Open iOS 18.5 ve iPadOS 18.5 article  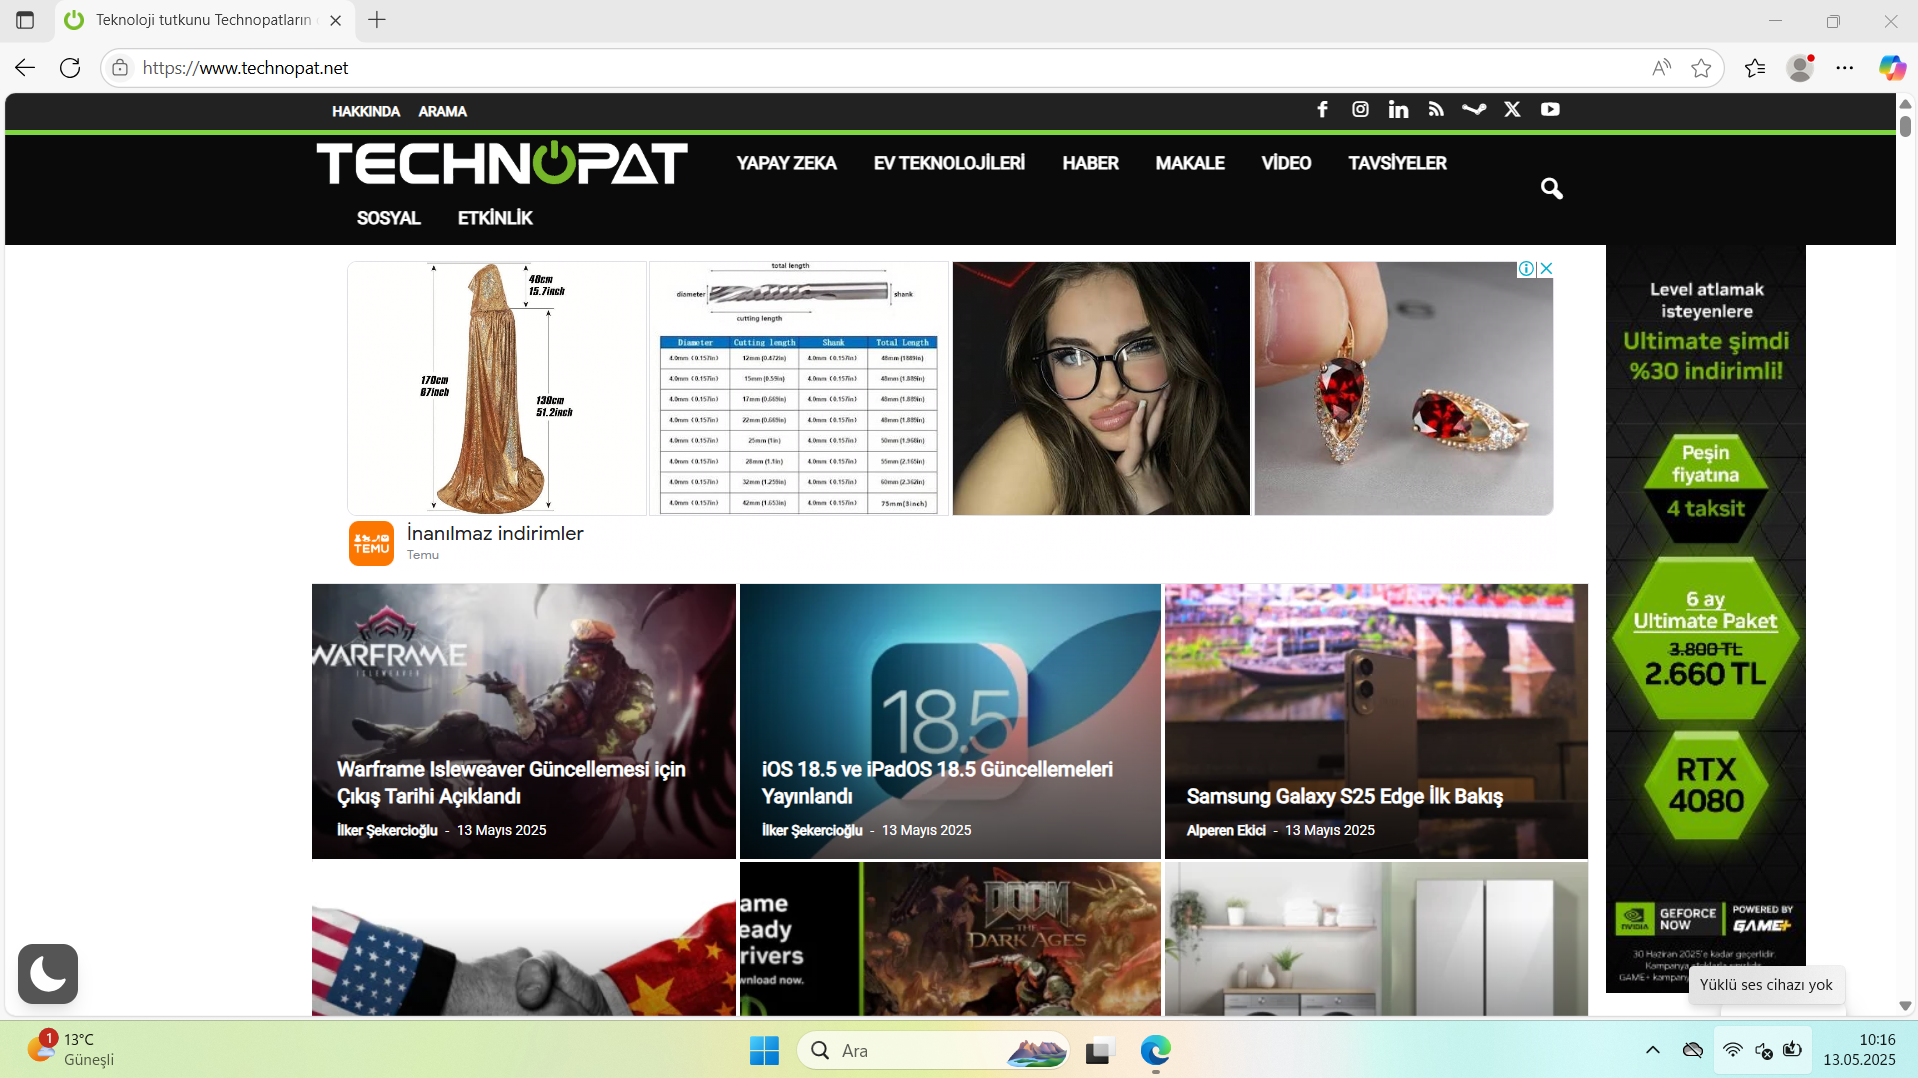coord(937,782)
